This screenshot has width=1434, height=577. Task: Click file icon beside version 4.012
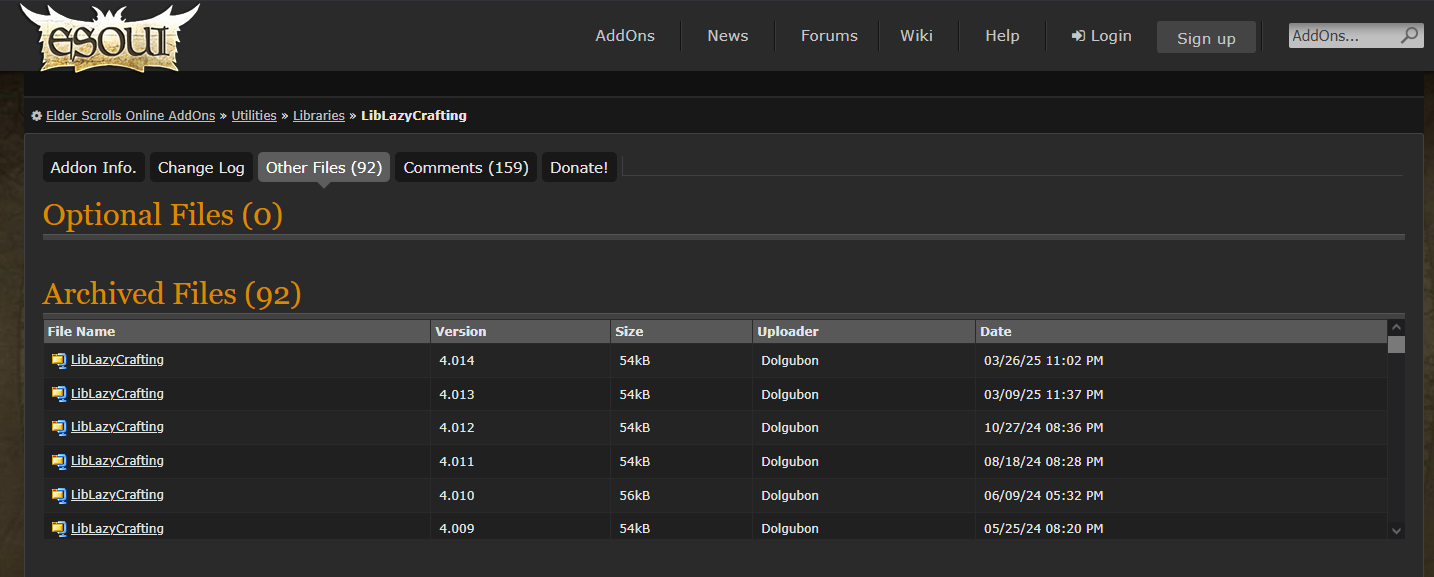[x=59, y=428]
